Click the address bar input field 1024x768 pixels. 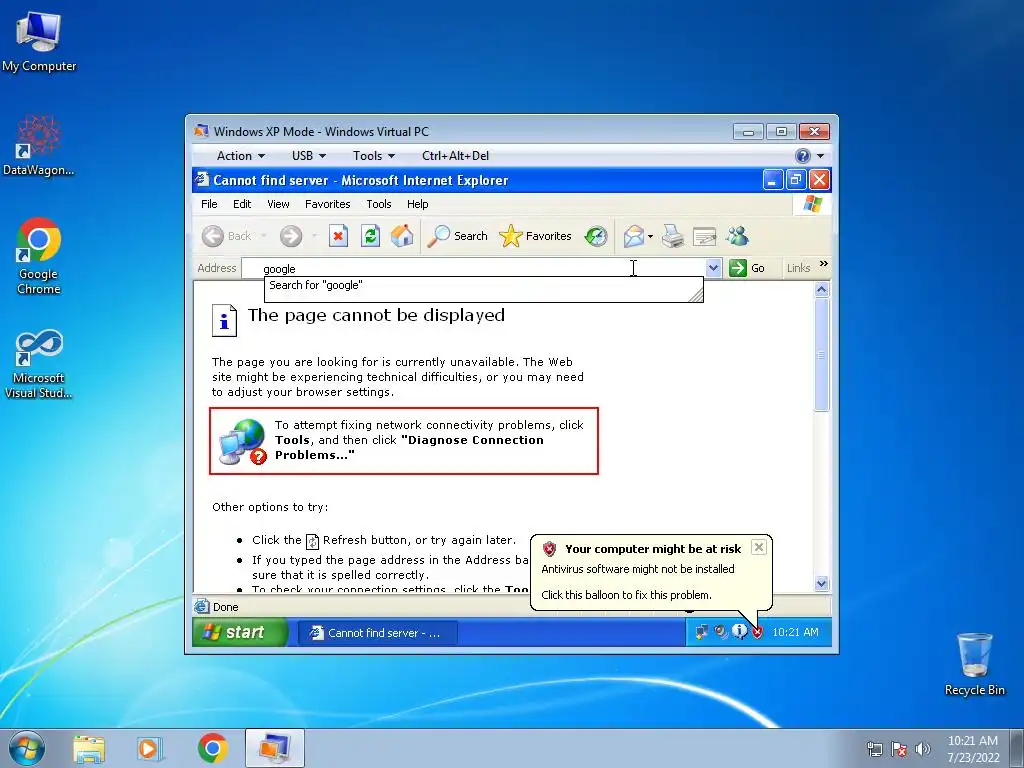click(x=473, y=268)
